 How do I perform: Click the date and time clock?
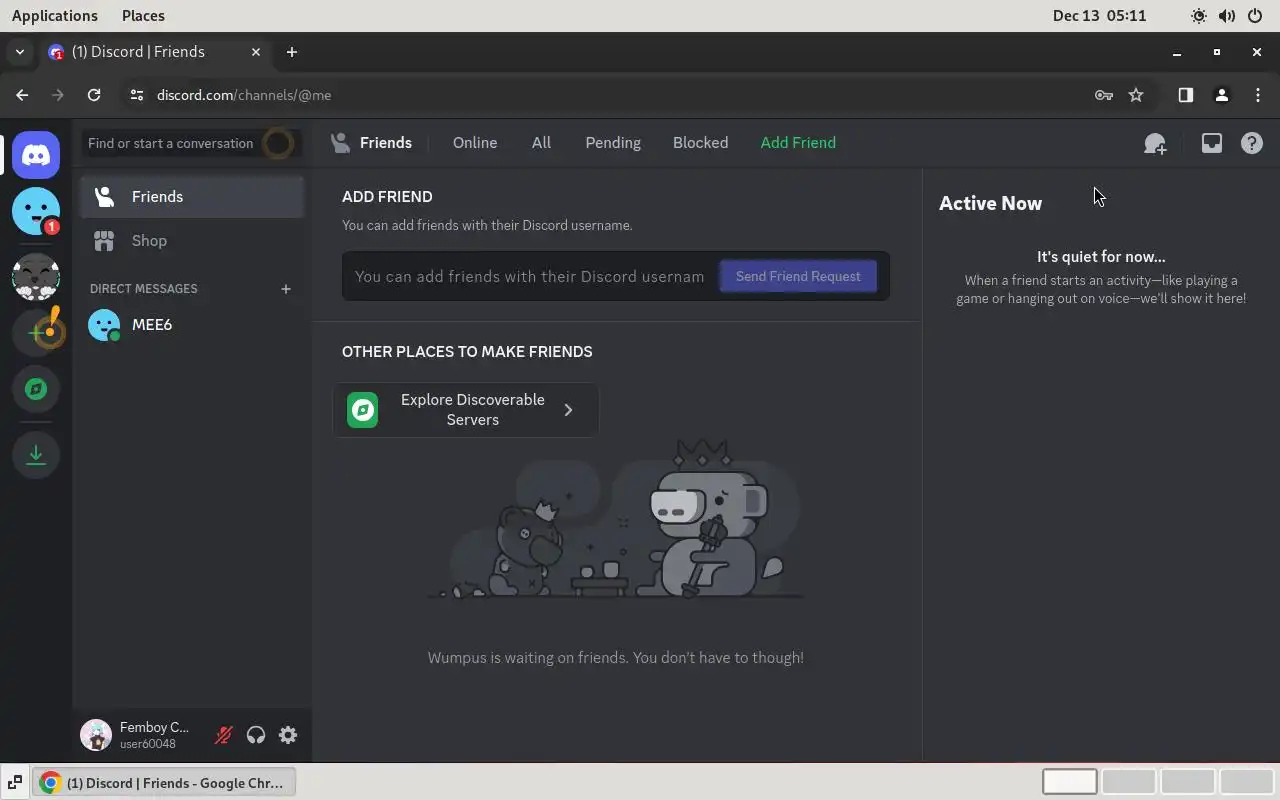click(1099, 16)
